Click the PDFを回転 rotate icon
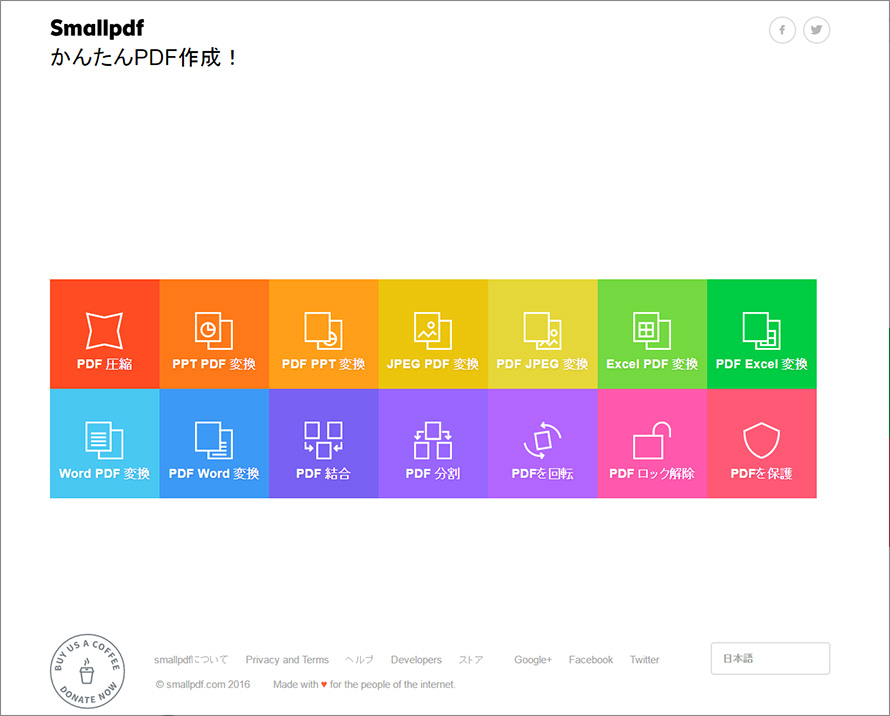The width and height of the screenshot is (890, 716). 542,439
